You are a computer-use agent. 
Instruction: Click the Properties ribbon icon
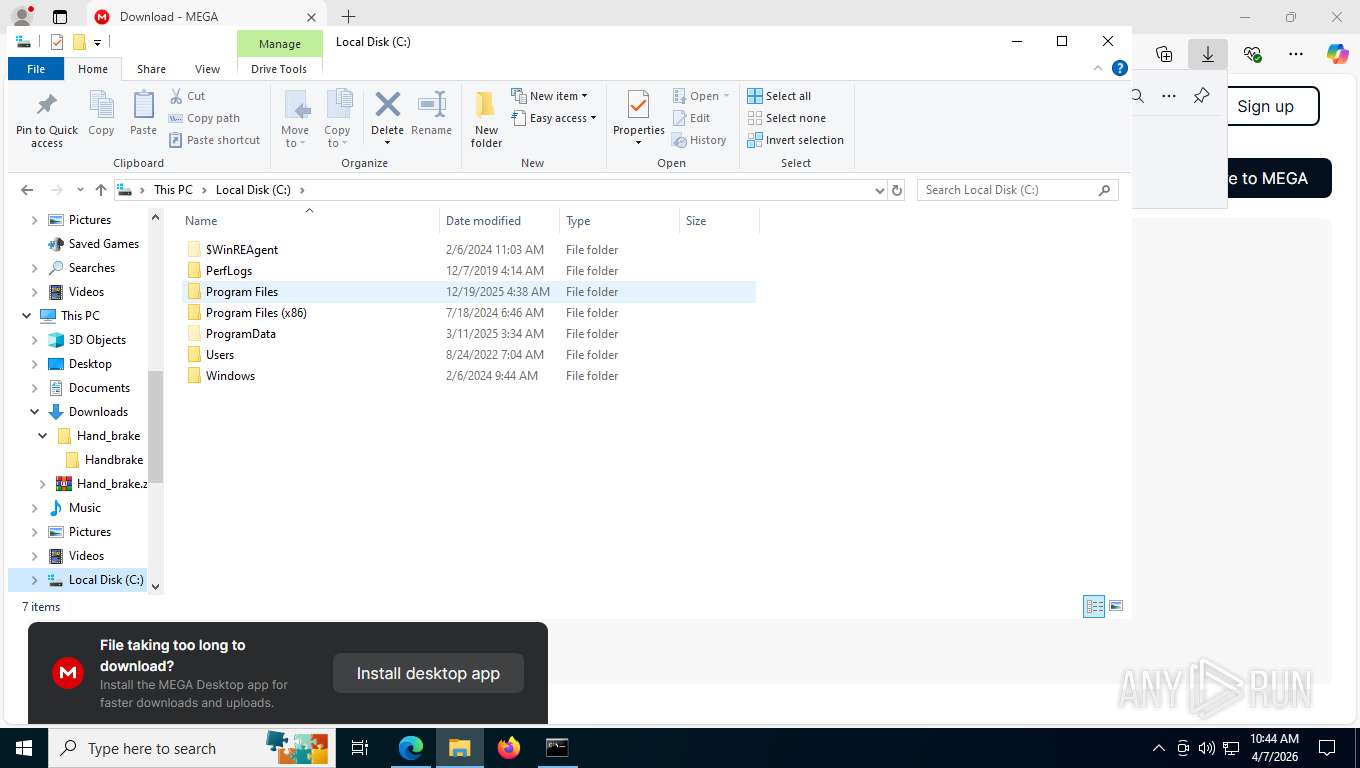point(639,116)
